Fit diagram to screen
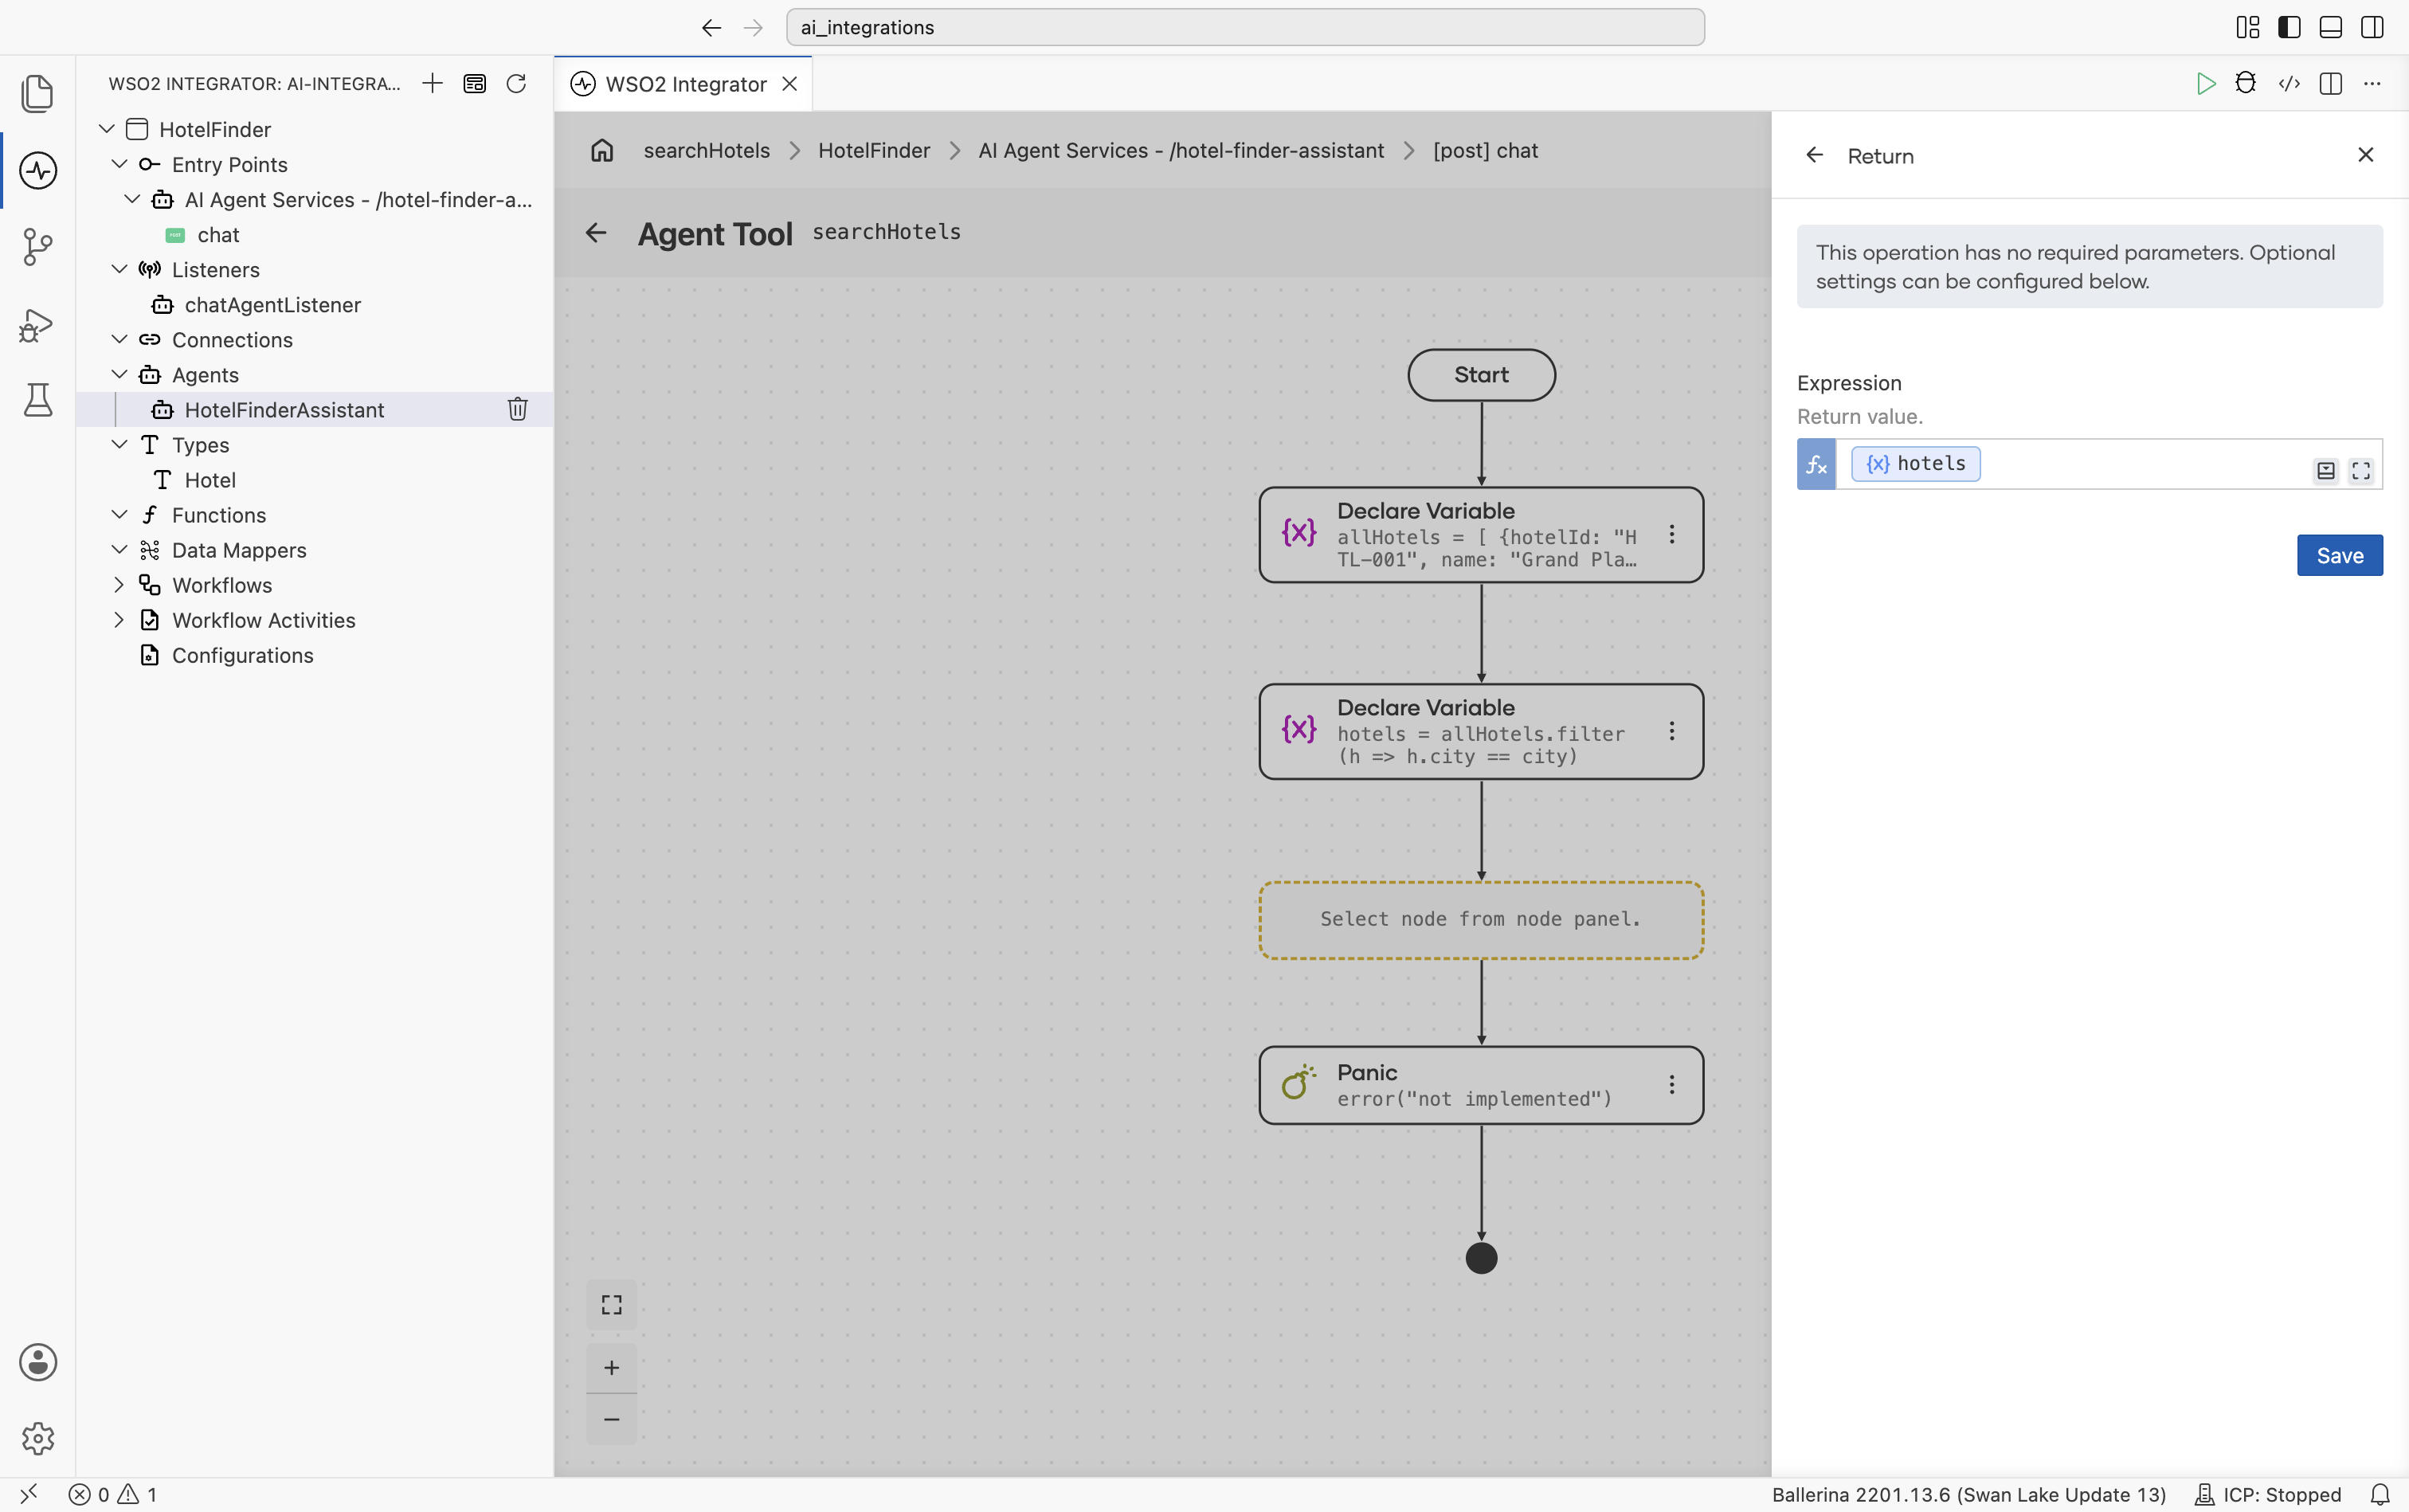 (x=612, y=1305)
